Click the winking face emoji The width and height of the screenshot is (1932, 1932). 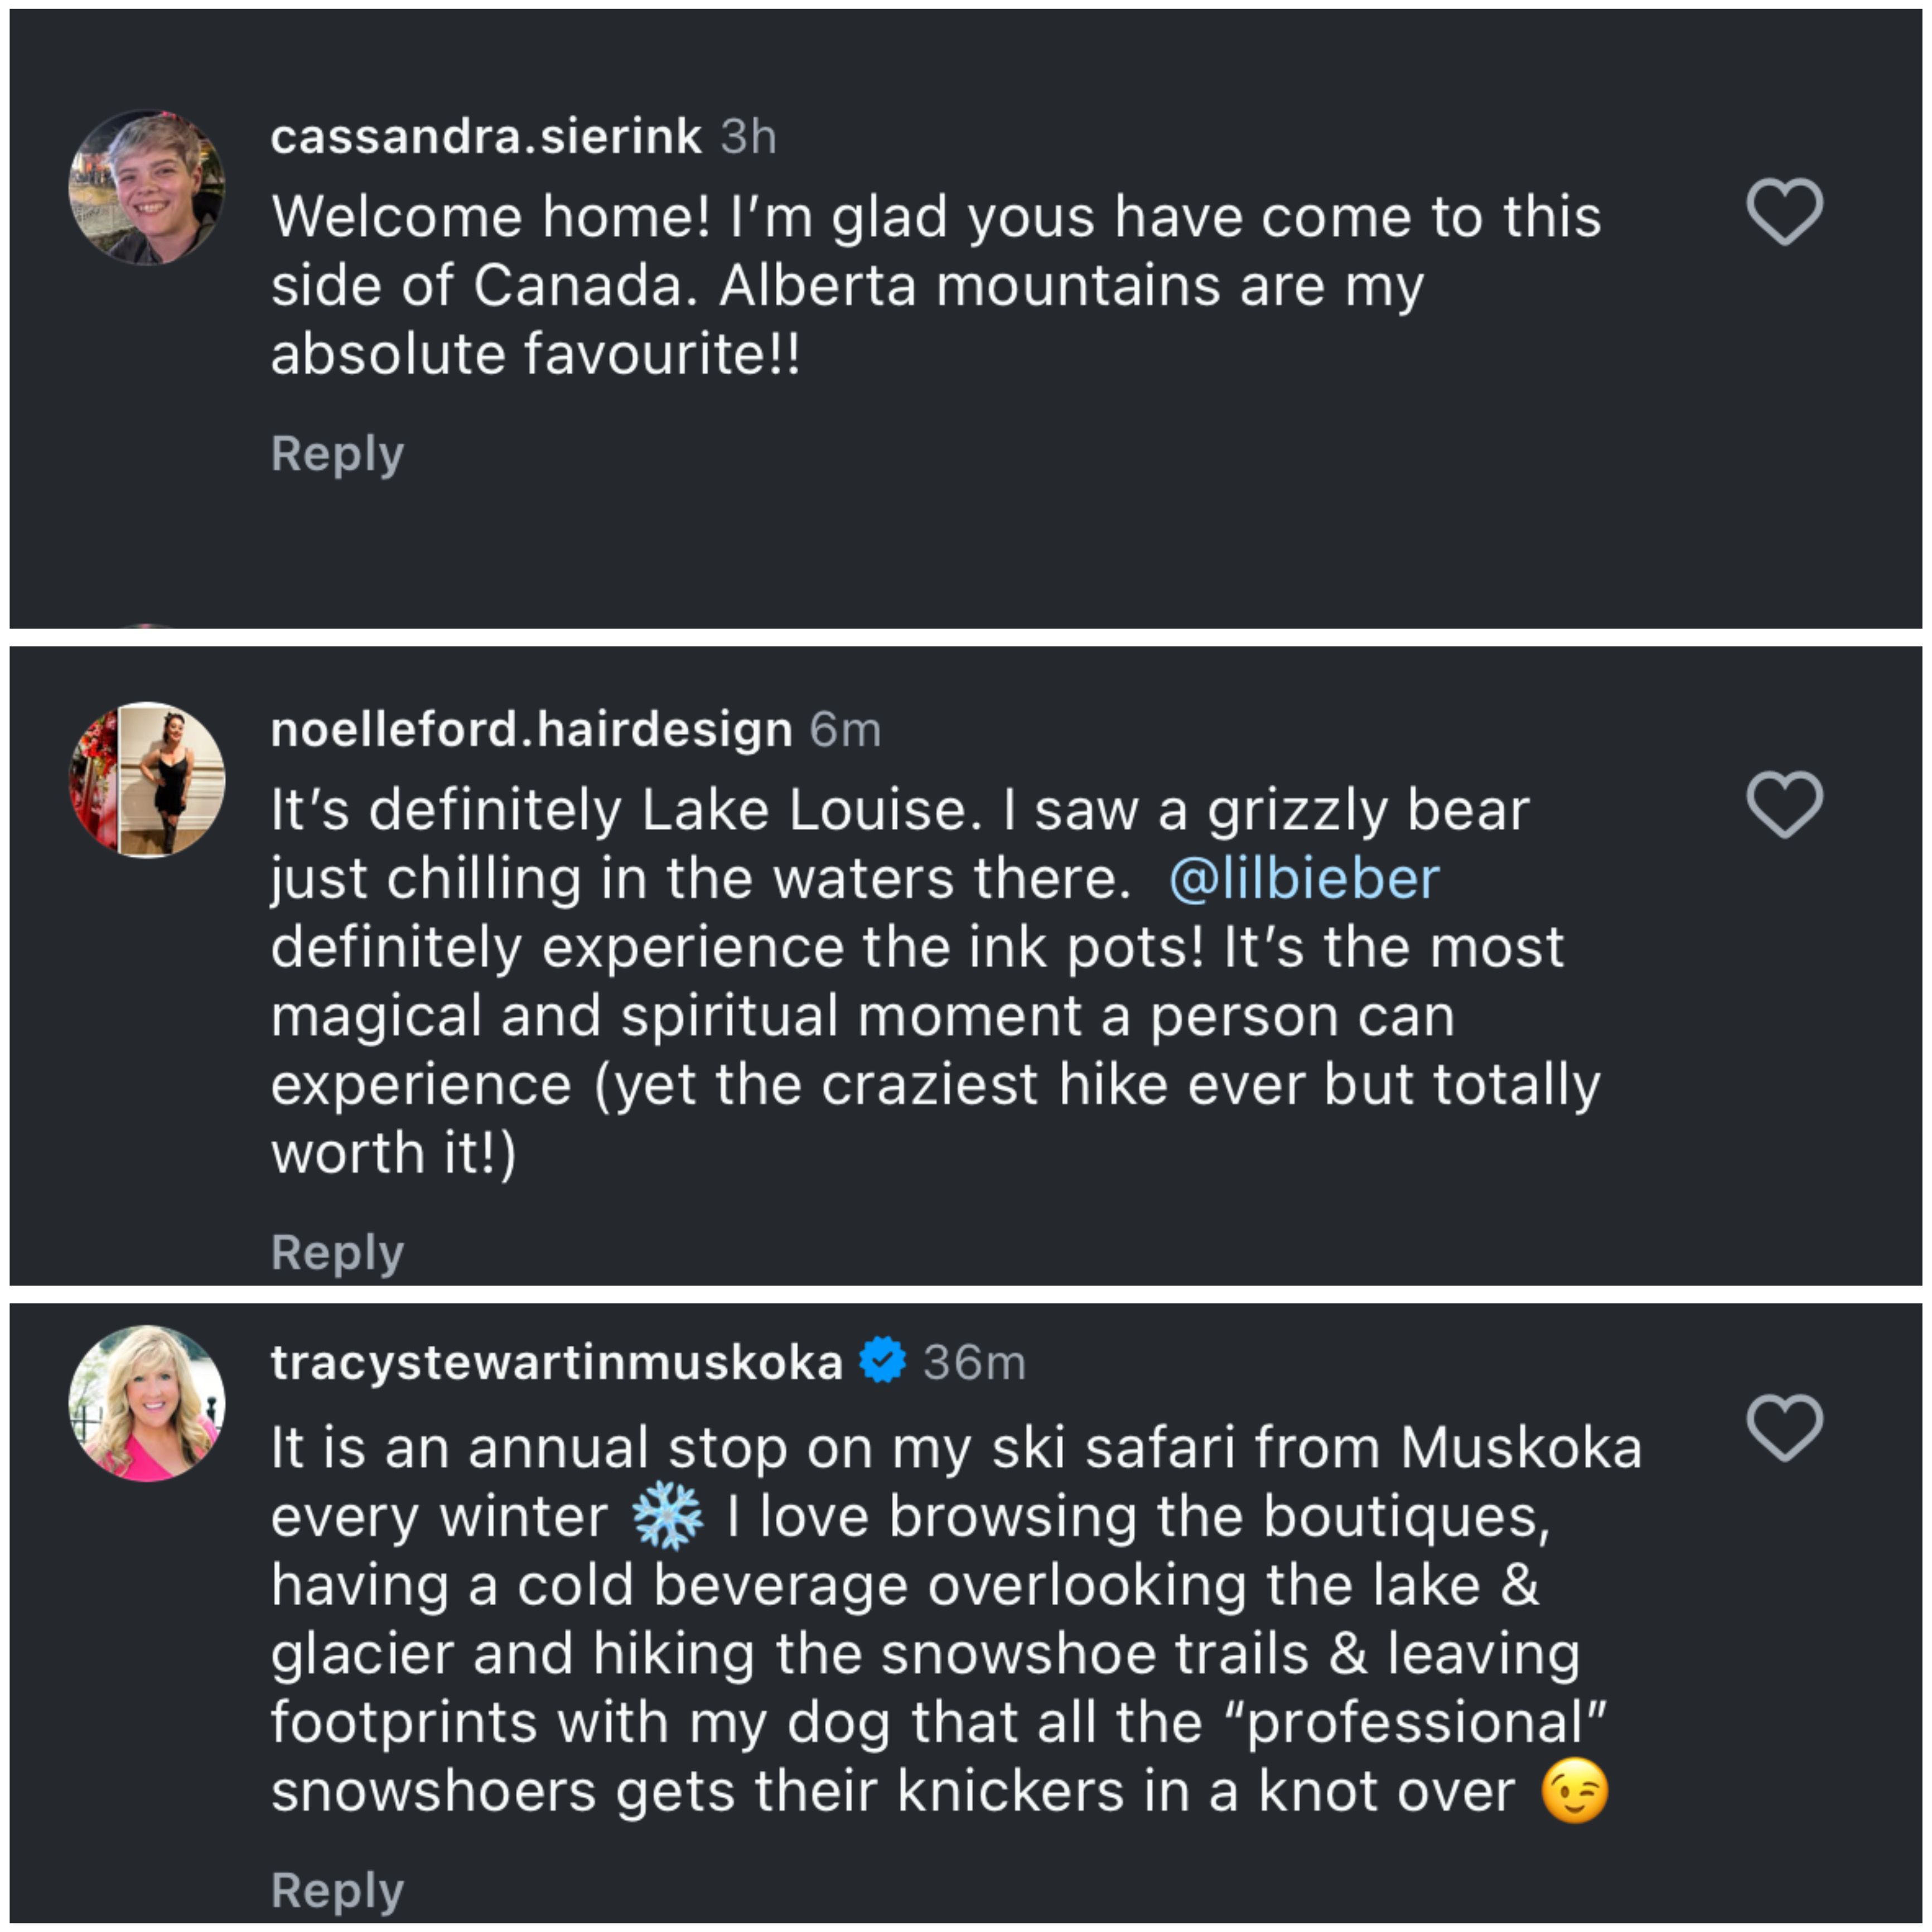1575,1791
